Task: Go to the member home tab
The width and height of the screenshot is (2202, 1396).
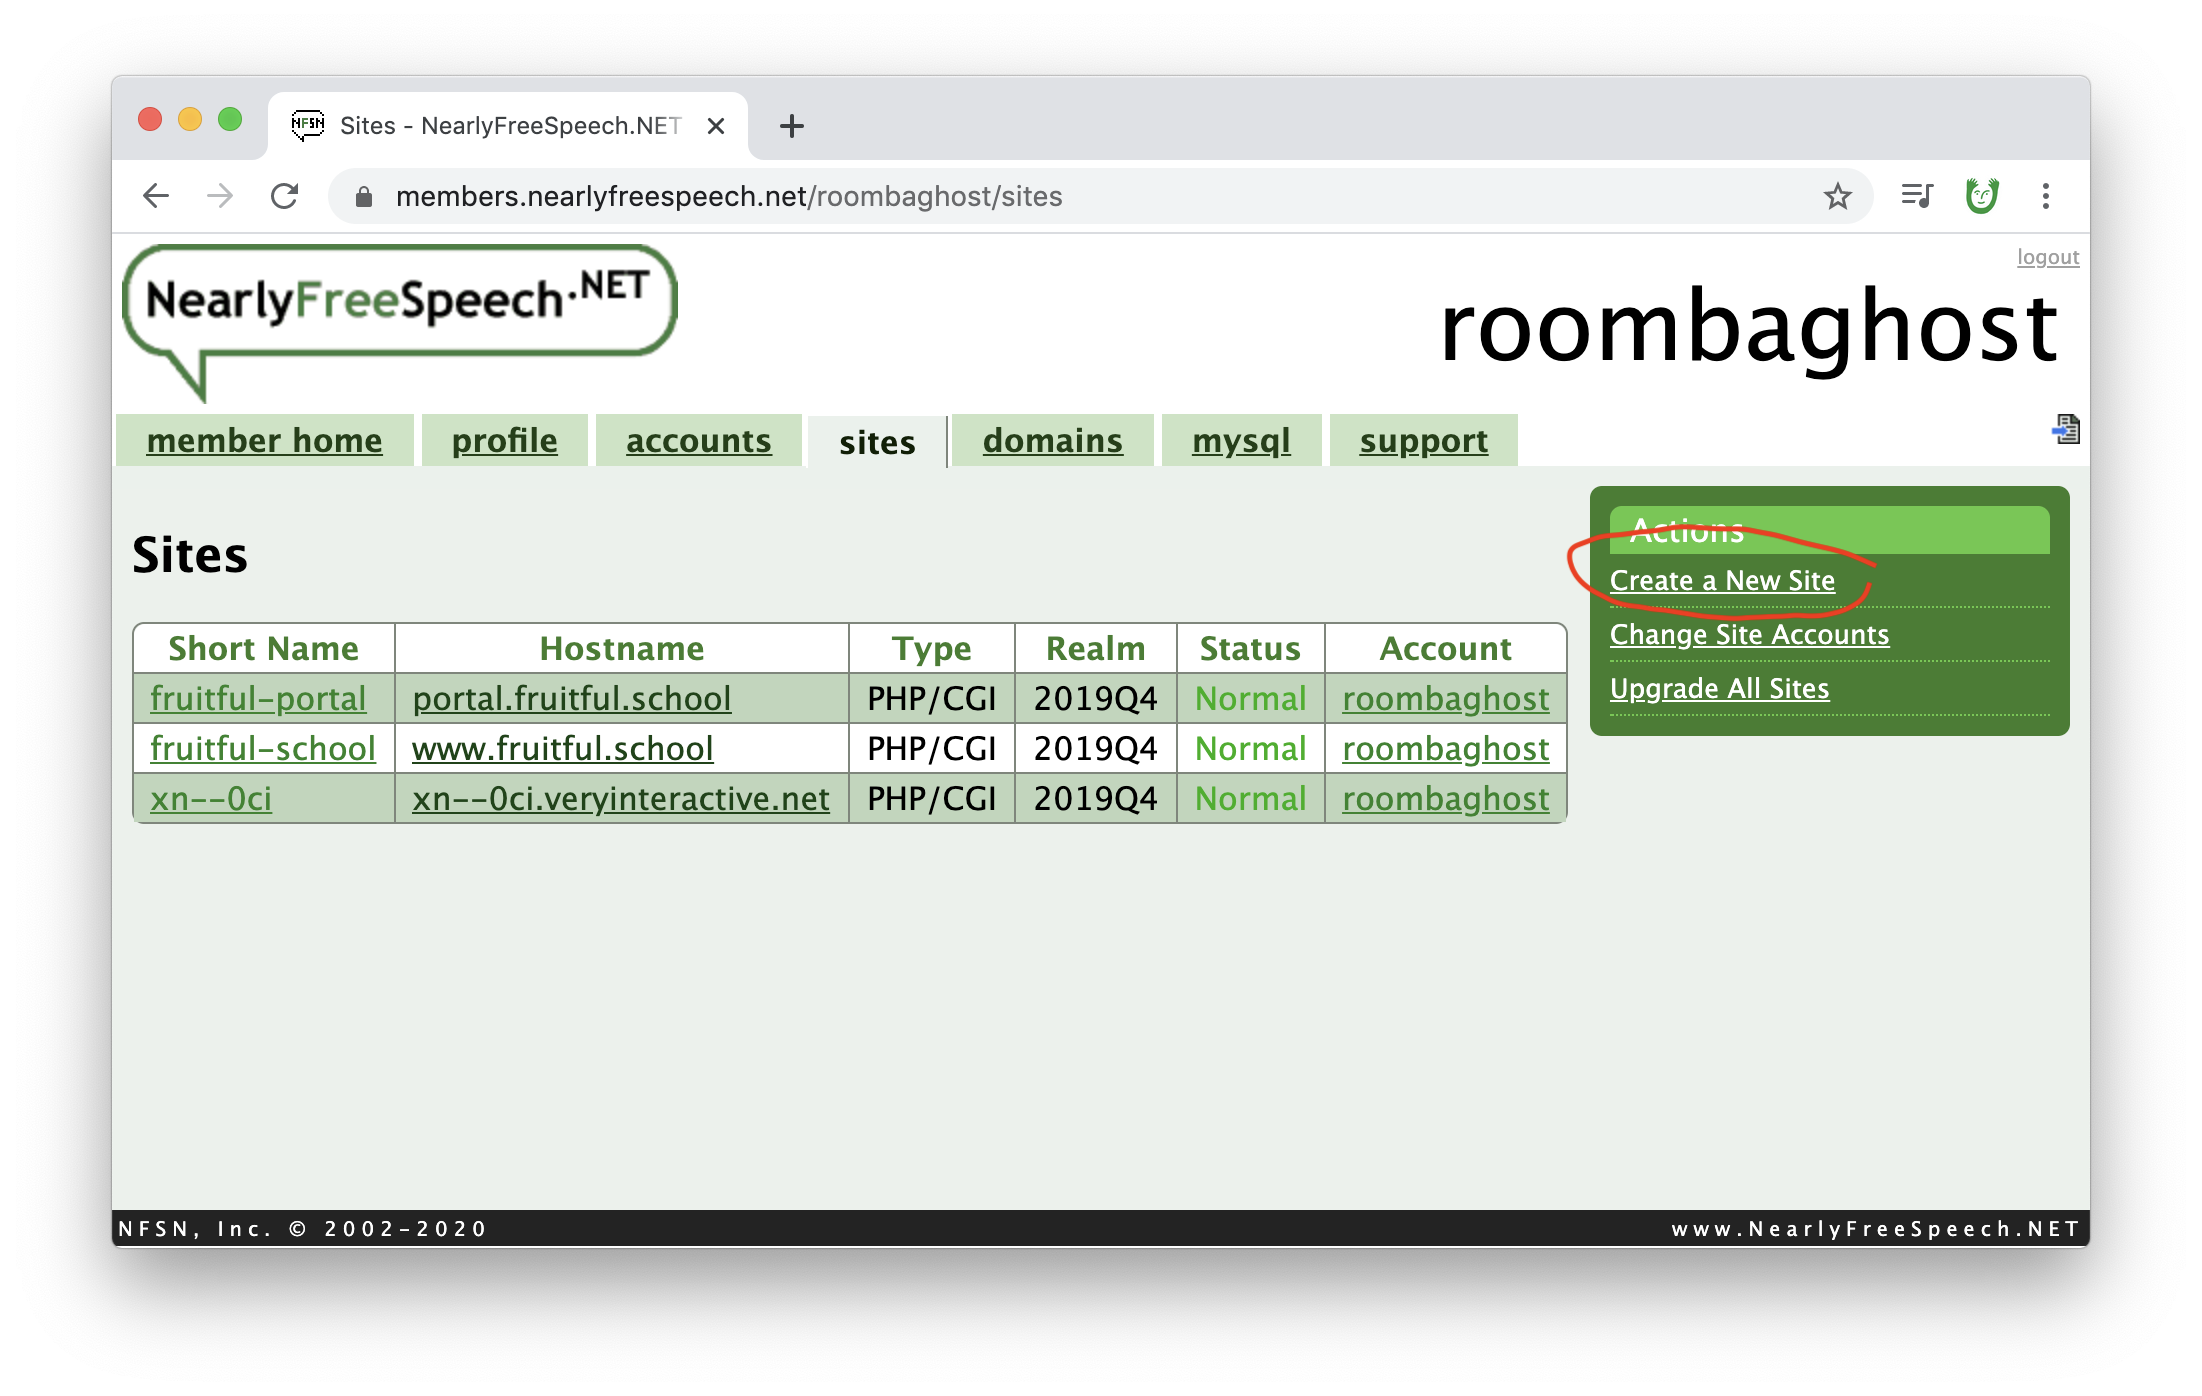Action: click(x=264, y=441)
